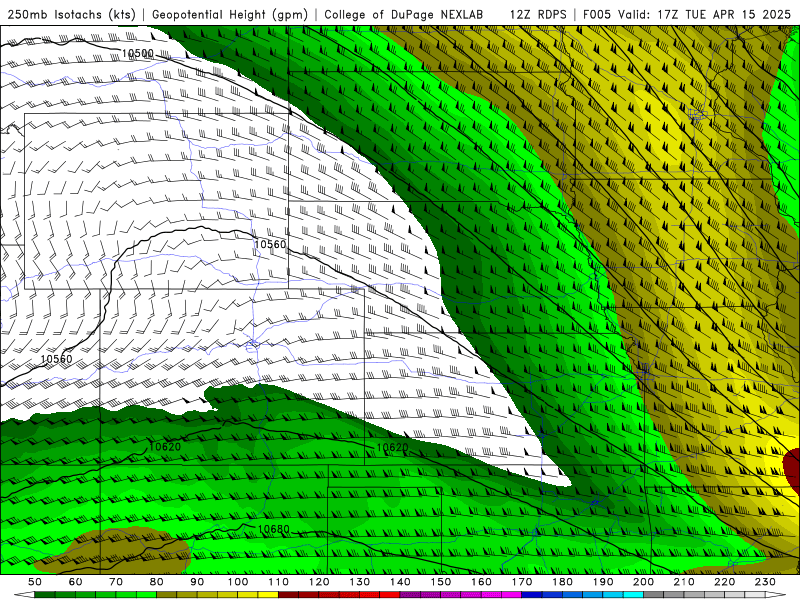Select the 130 value on the color scale
This screenshot has height=600, width=800.
point(360,582)
